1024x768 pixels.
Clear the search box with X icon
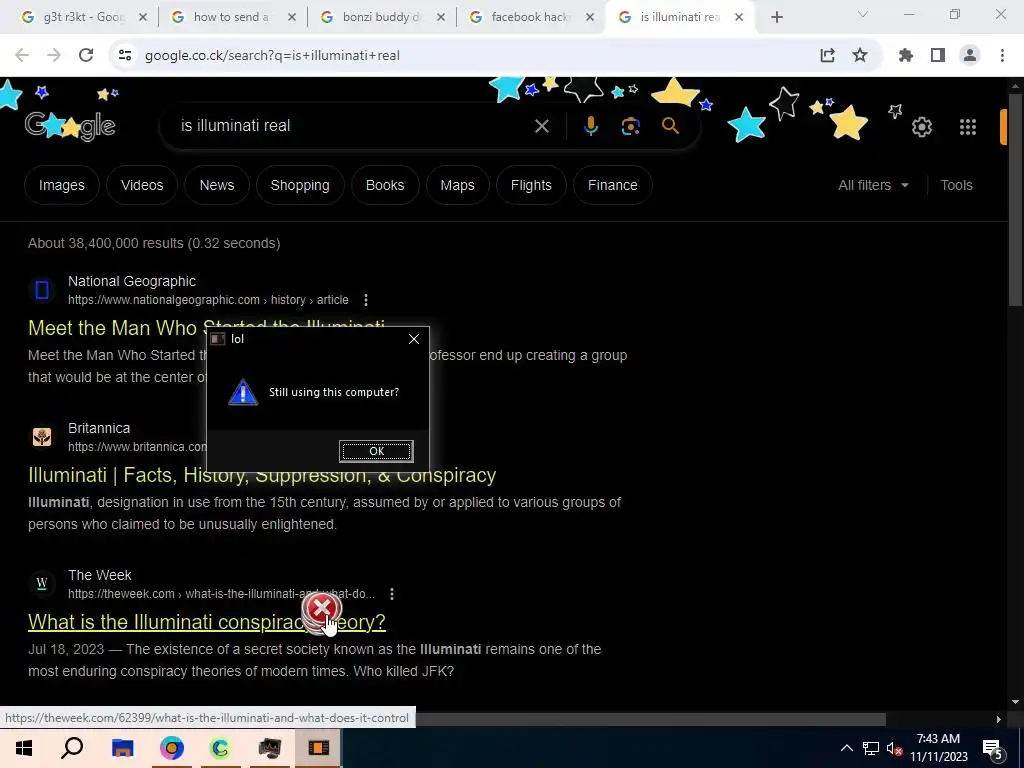(x=541, y=126)
